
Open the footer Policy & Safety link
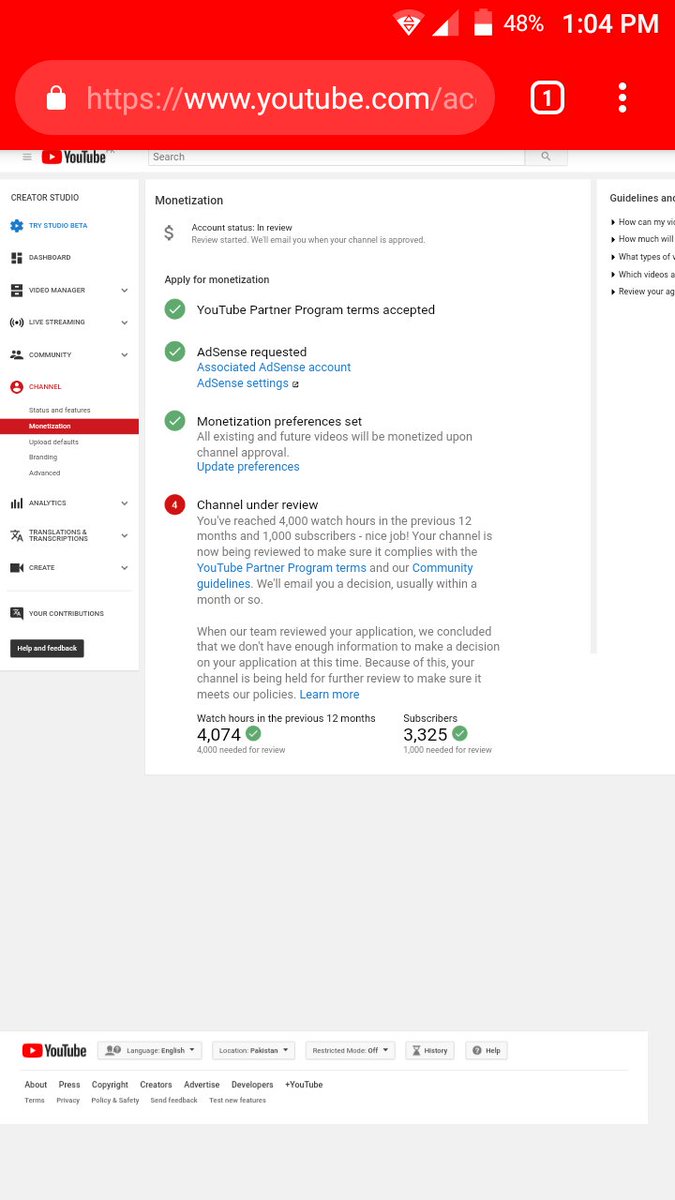click(115, 1101)
